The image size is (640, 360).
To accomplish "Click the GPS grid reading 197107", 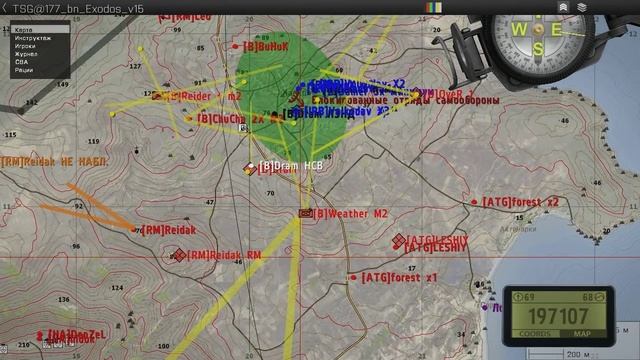I will [558, 316].
